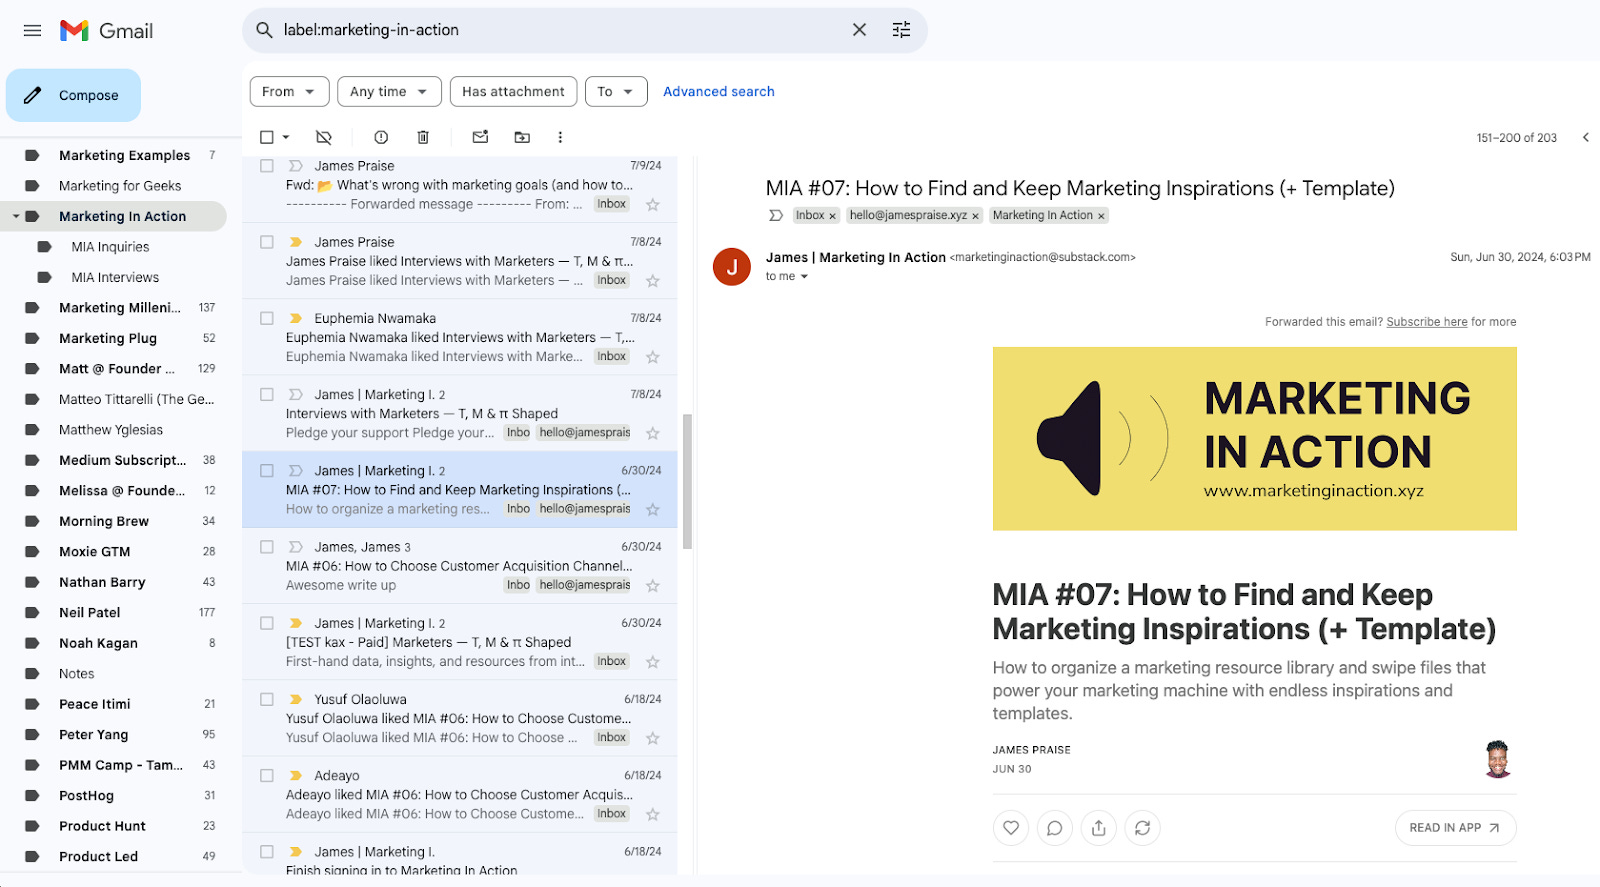
Task: Click the Advanced search link
Action: tap(719, 91)
